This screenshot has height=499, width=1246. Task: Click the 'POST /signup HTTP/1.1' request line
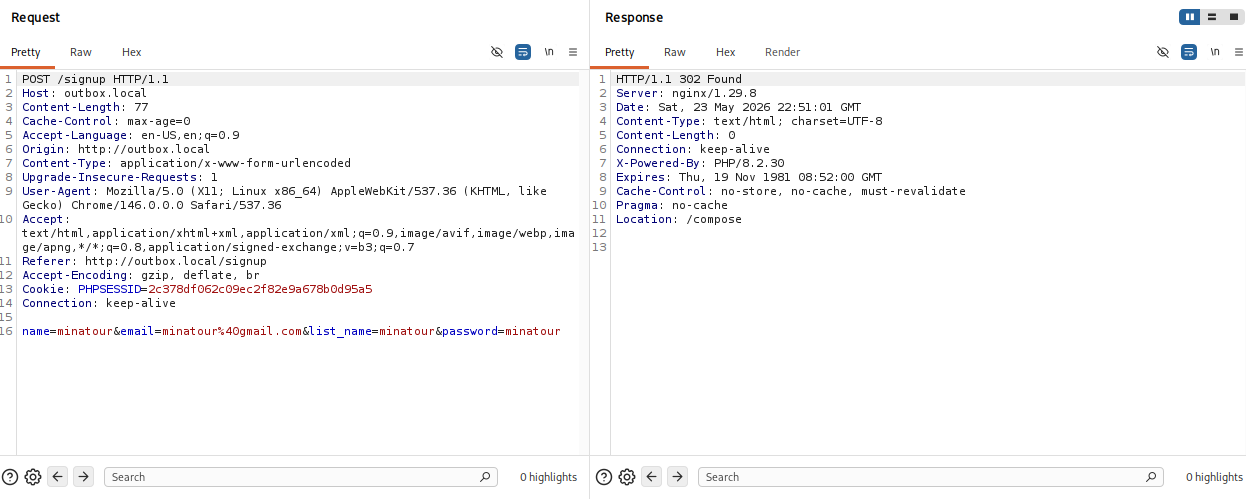tap(95, 79)
